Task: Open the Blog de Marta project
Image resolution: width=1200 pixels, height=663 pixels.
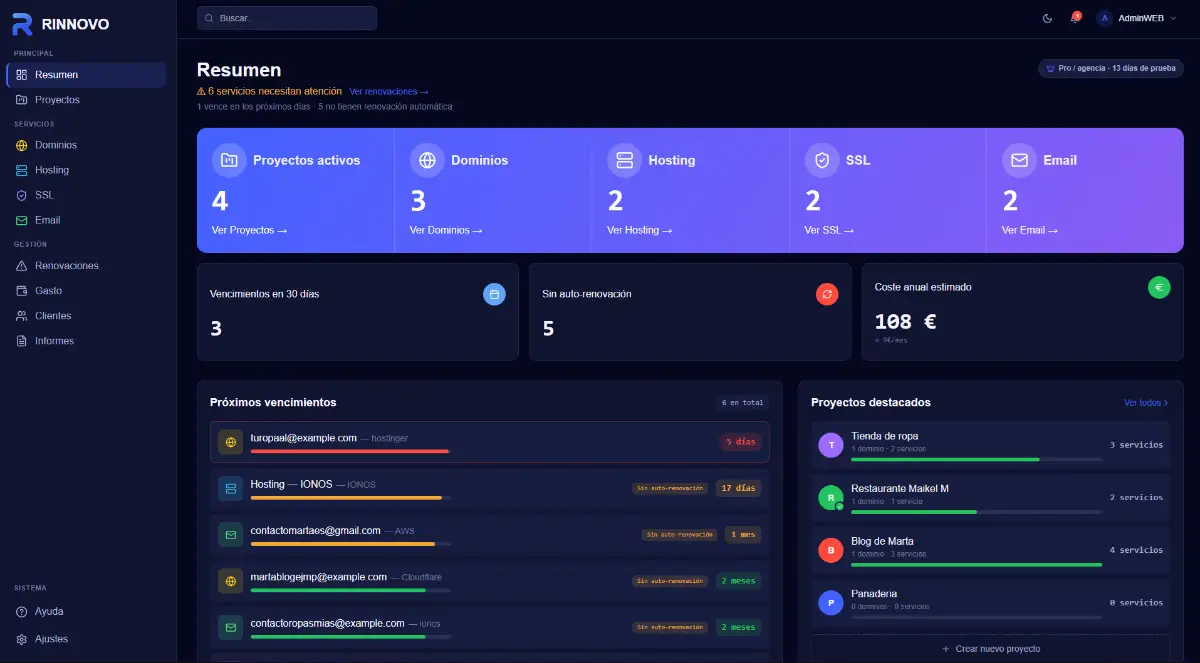Action: pyautogui.click(x=990, y=550)
